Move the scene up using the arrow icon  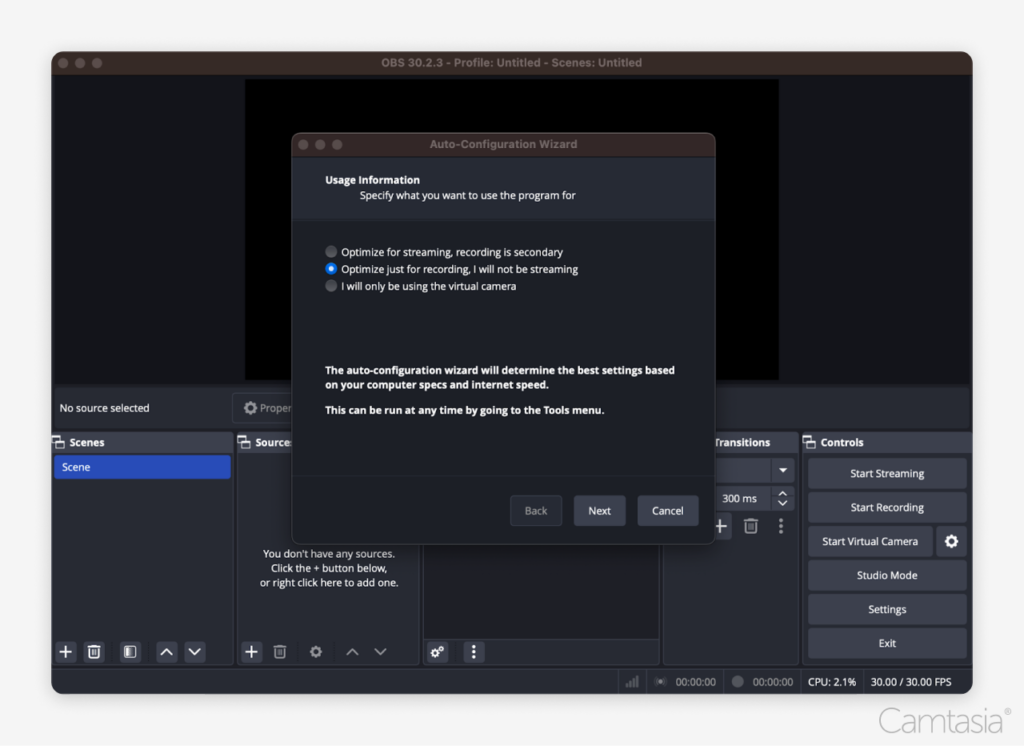[166, 652]
